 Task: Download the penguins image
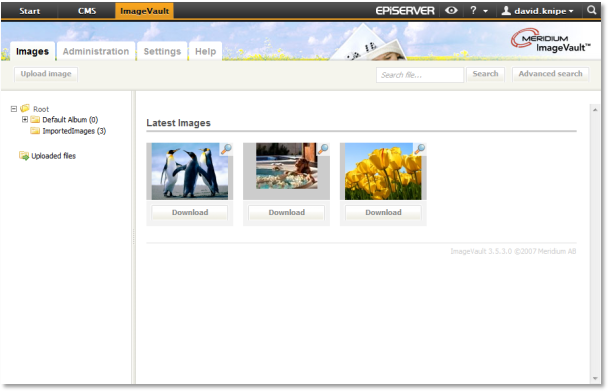[x=190, y=213]
